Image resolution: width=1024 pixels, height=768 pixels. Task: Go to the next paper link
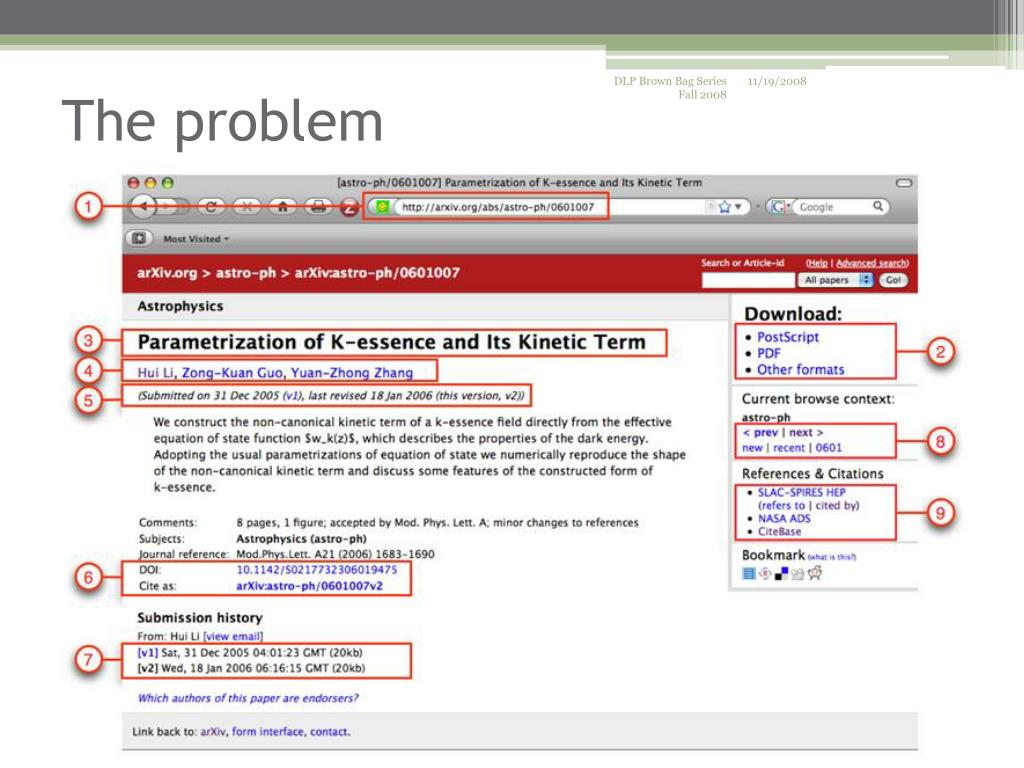(806, 433)
